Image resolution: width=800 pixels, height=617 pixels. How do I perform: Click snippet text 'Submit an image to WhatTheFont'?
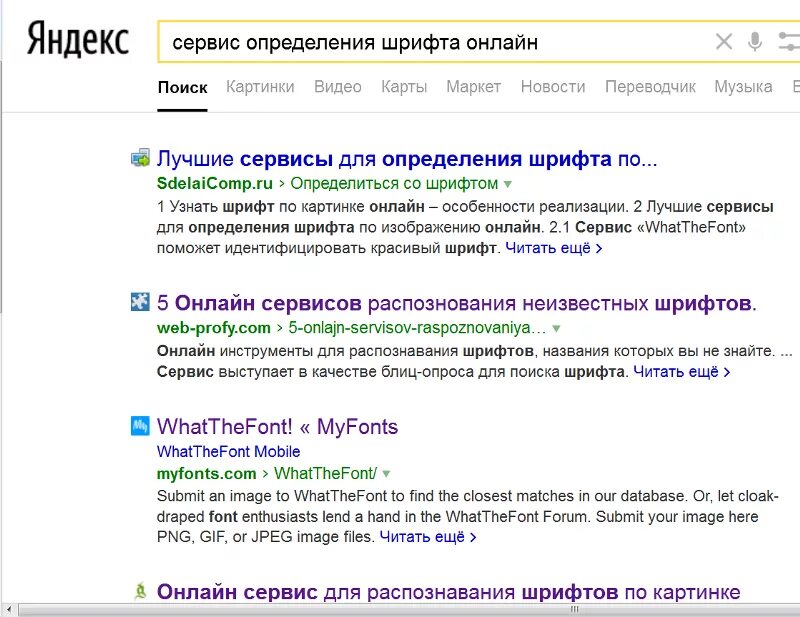[x=274, y=496]
